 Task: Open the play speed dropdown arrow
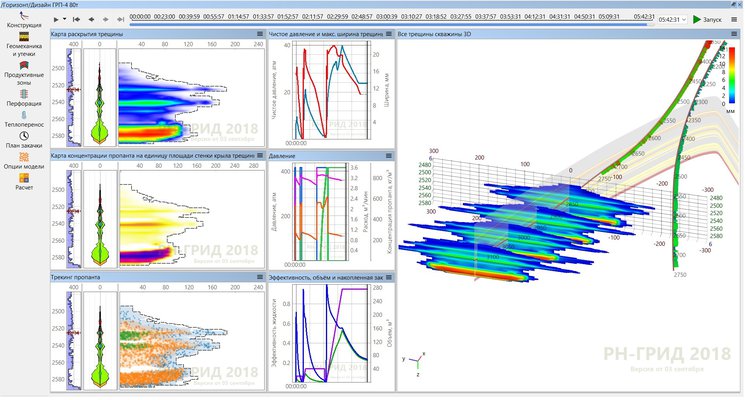(x=65, y=19)
